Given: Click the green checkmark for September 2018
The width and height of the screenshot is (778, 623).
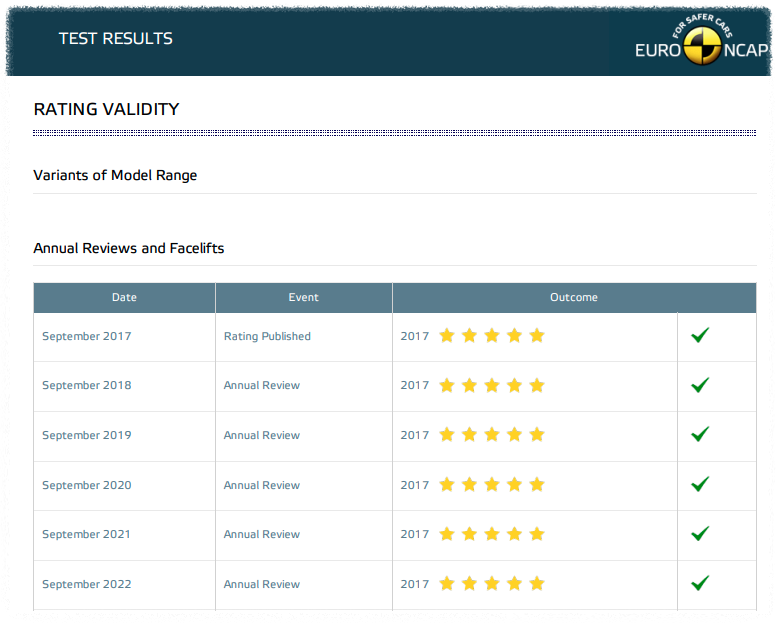Looking at the screenshot, I should point(700,385).
